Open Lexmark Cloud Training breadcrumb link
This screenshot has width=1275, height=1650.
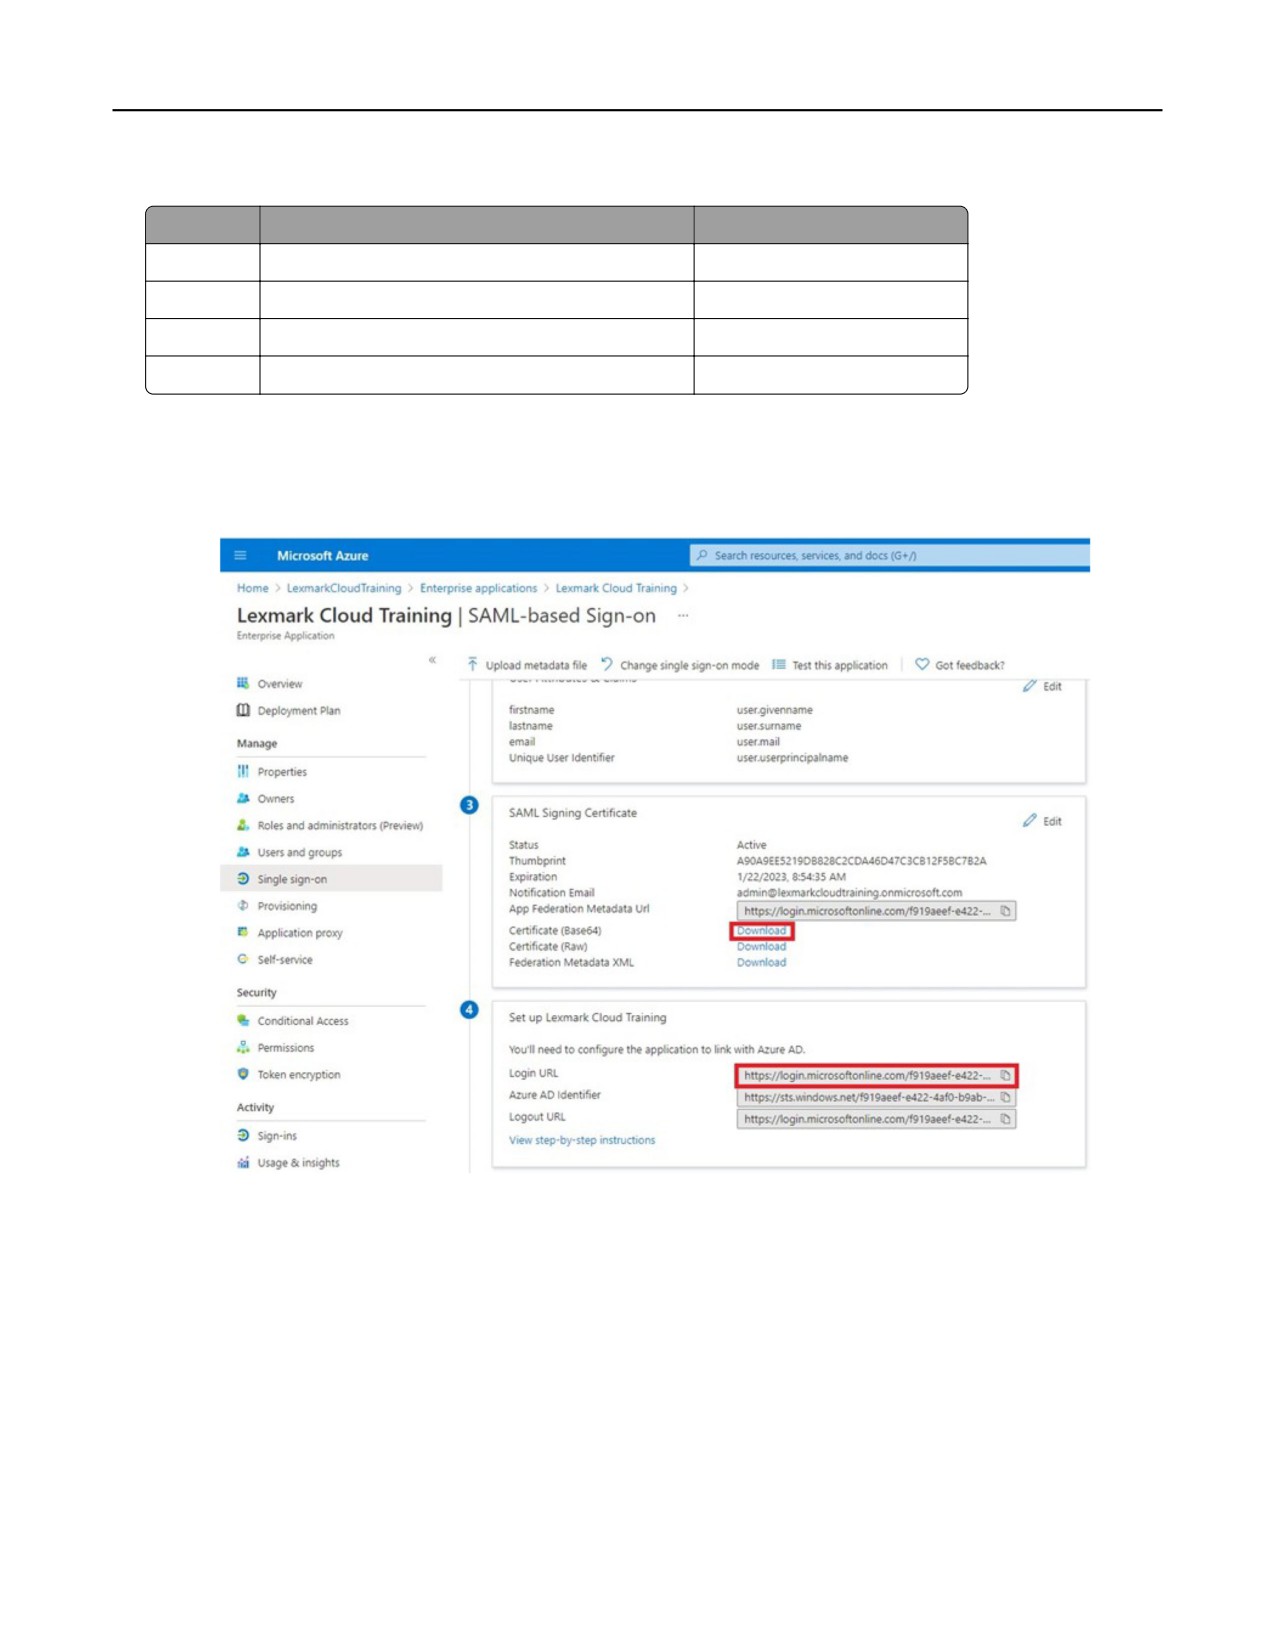coord(616,588)
